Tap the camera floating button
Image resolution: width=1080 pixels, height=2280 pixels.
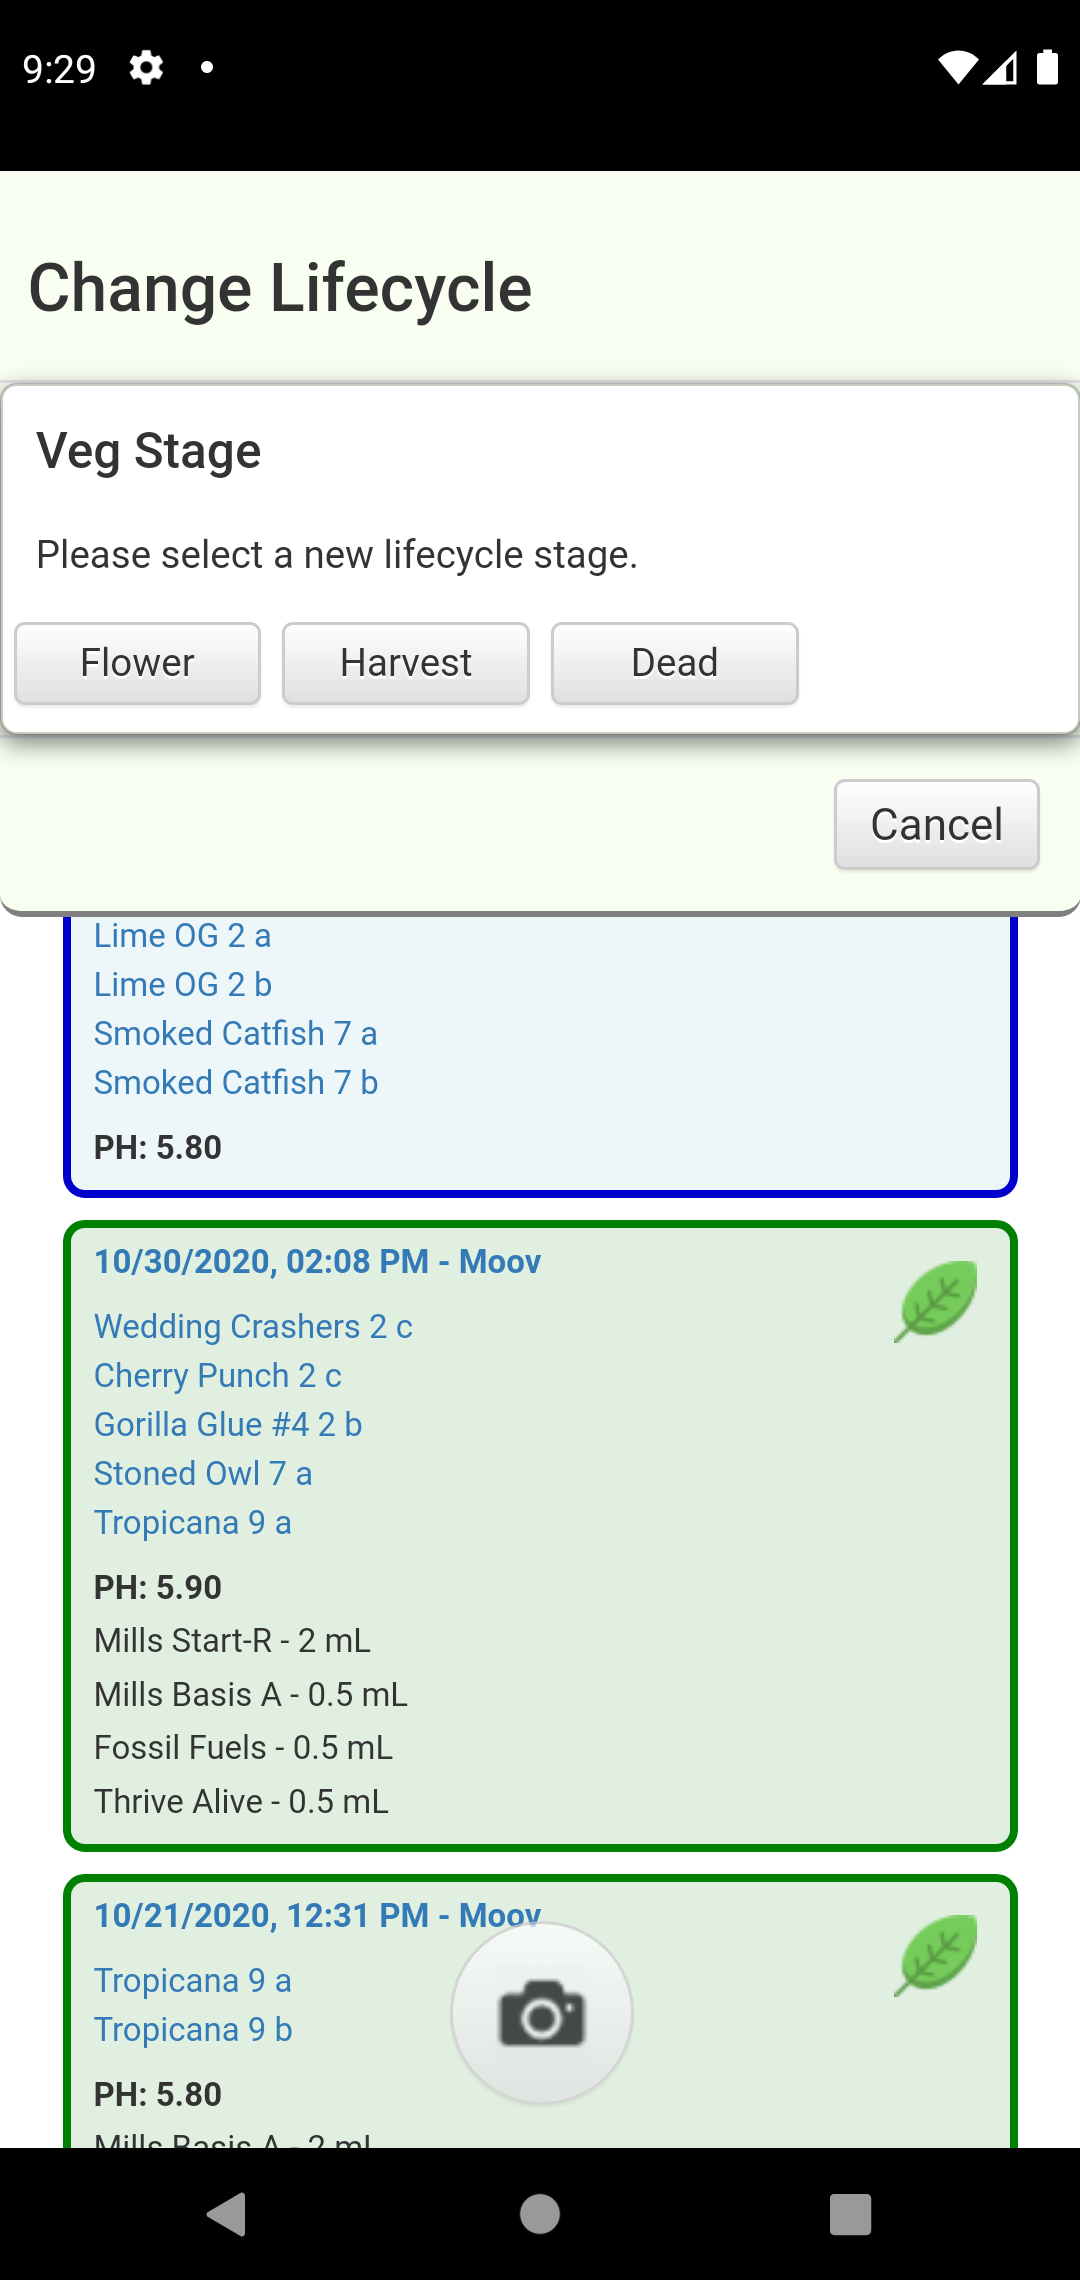(541, 2012)
